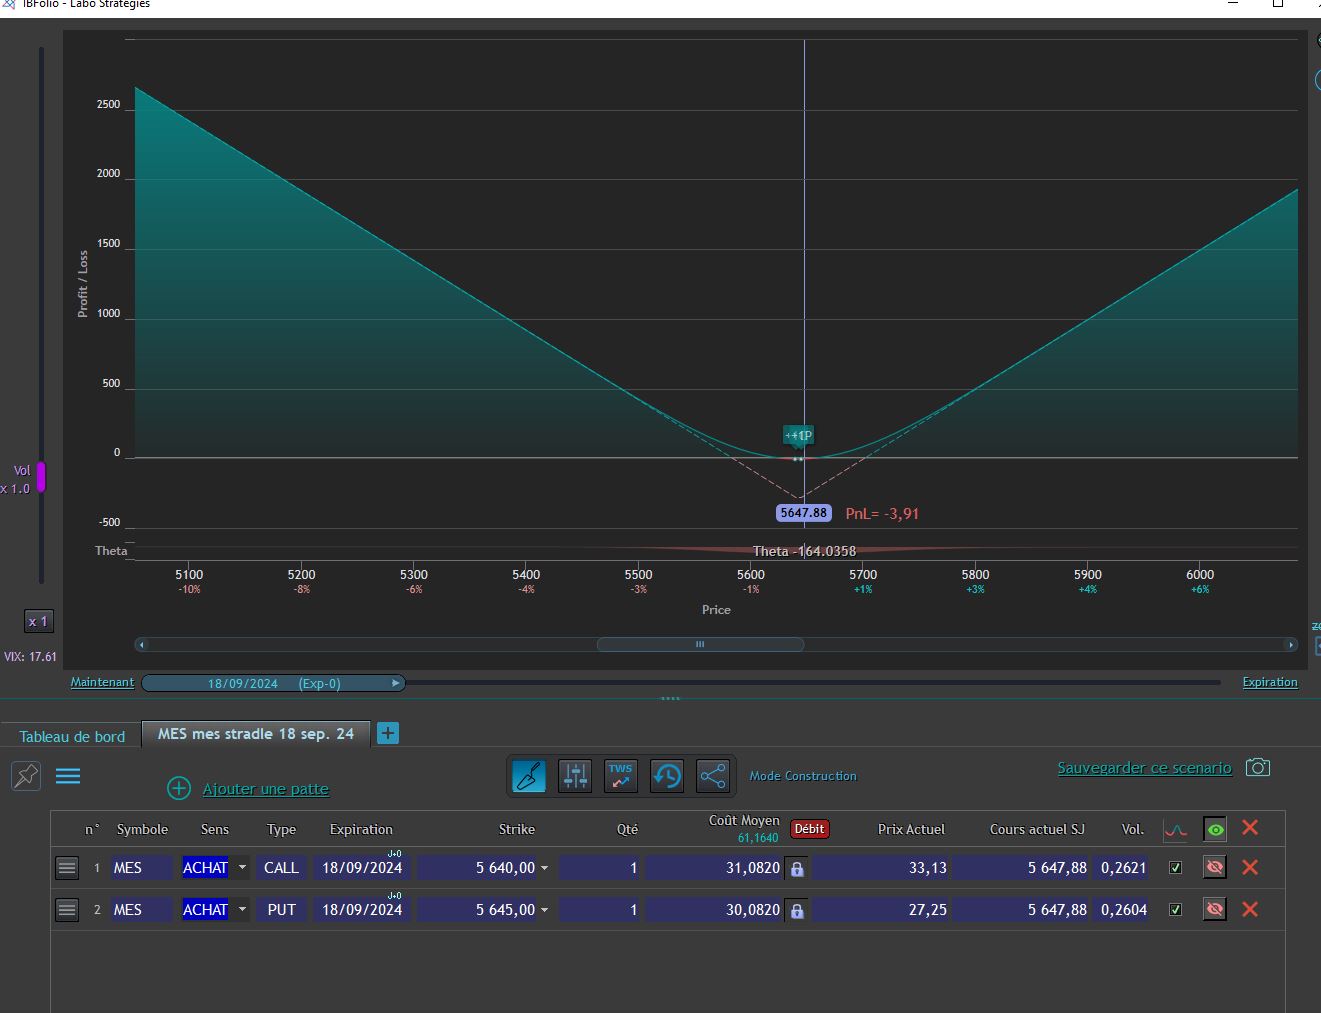Click the camera snapshot icon
The width and height of the screenshot is (1321, 1013).
click(x=1258, y=767)
